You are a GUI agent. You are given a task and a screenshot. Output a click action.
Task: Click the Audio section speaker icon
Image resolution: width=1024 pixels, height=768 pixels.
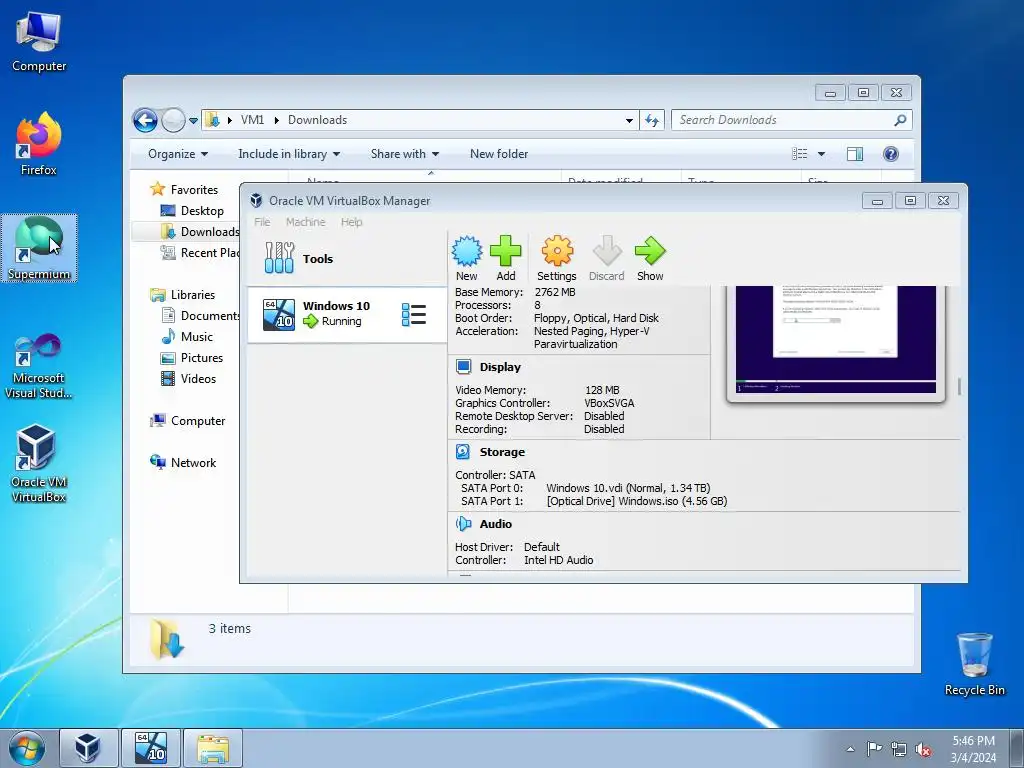point(464,524)
